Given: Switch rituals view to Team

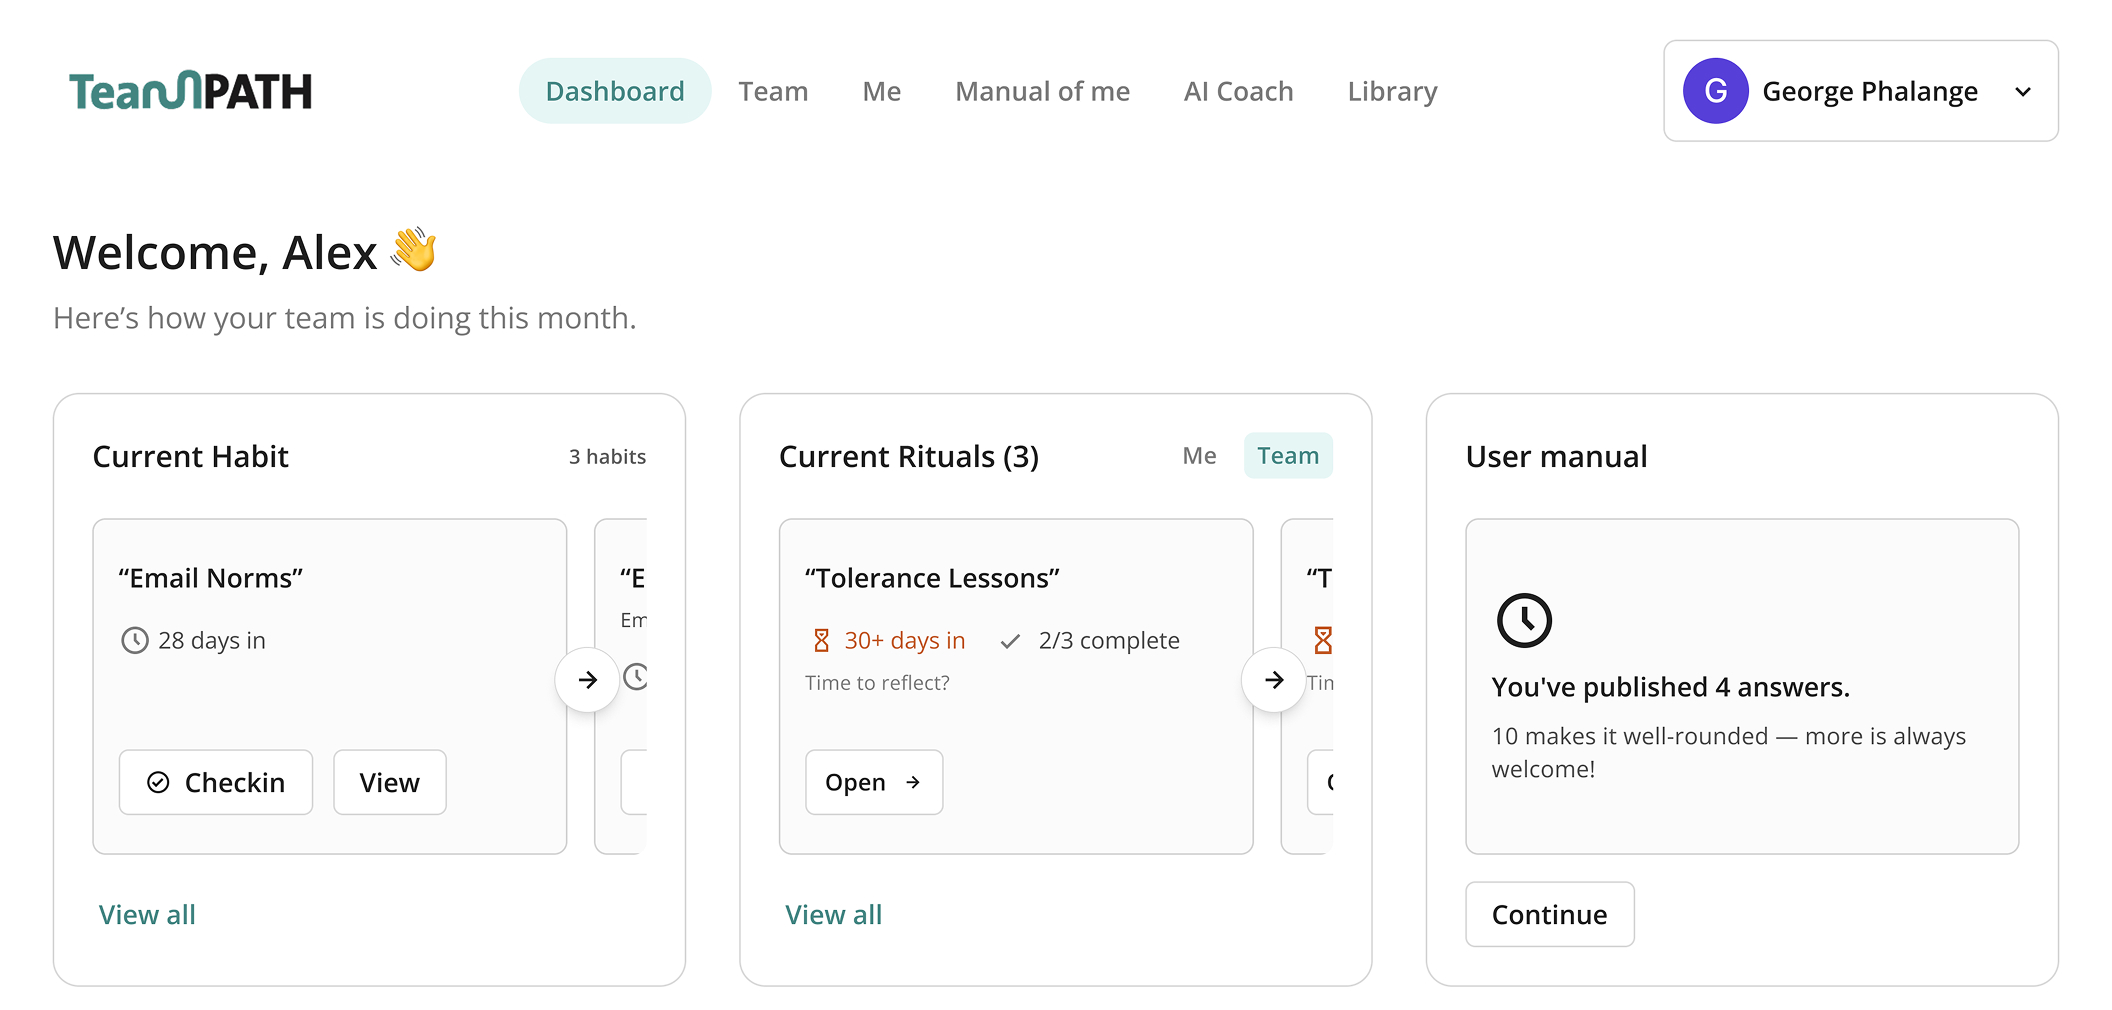Looking at the screenshot, I should [1288, 456].
